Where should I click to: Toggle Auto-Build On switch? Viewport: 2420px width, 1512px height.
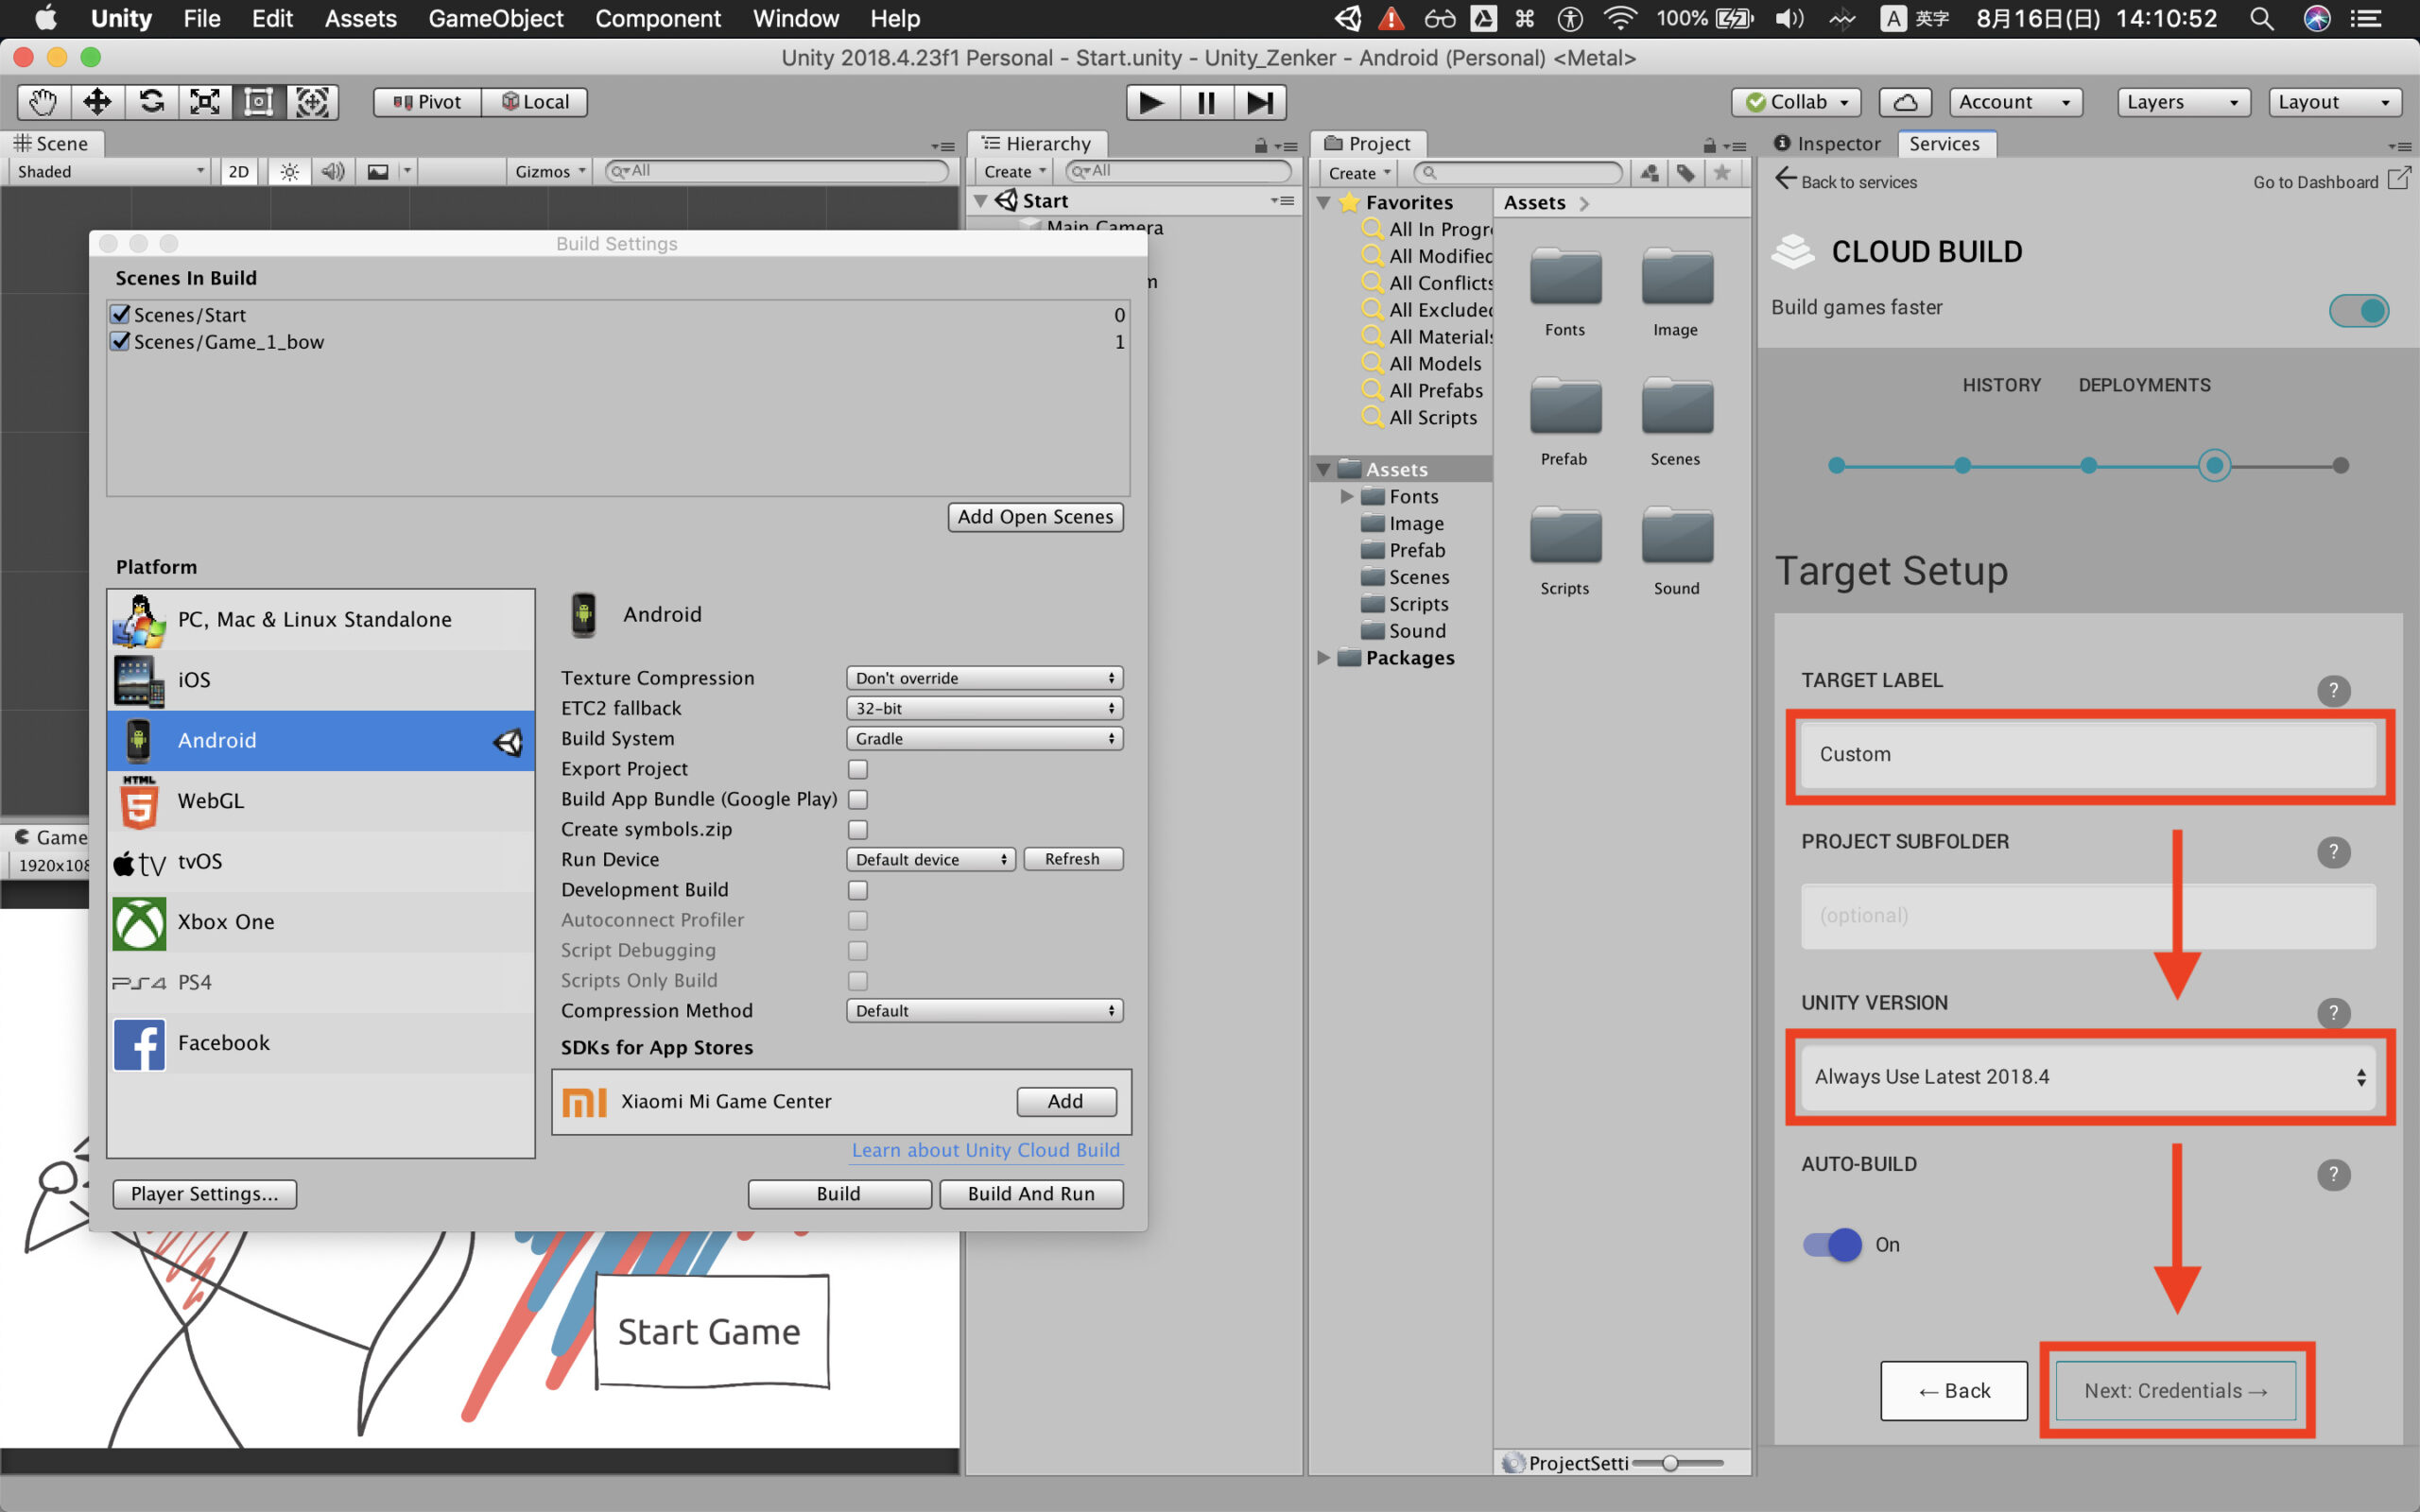click(1832, 1244)
